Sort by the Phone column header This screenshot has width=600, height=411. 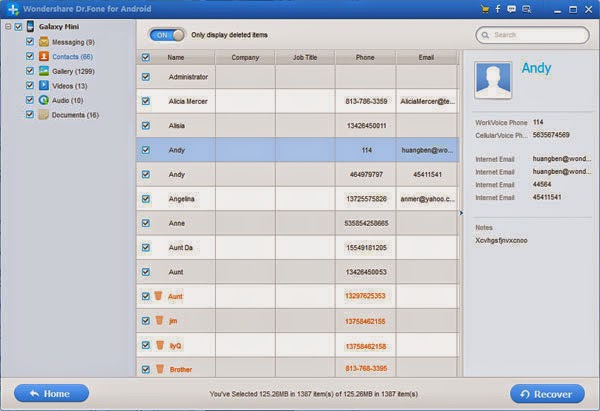point(365,57)
